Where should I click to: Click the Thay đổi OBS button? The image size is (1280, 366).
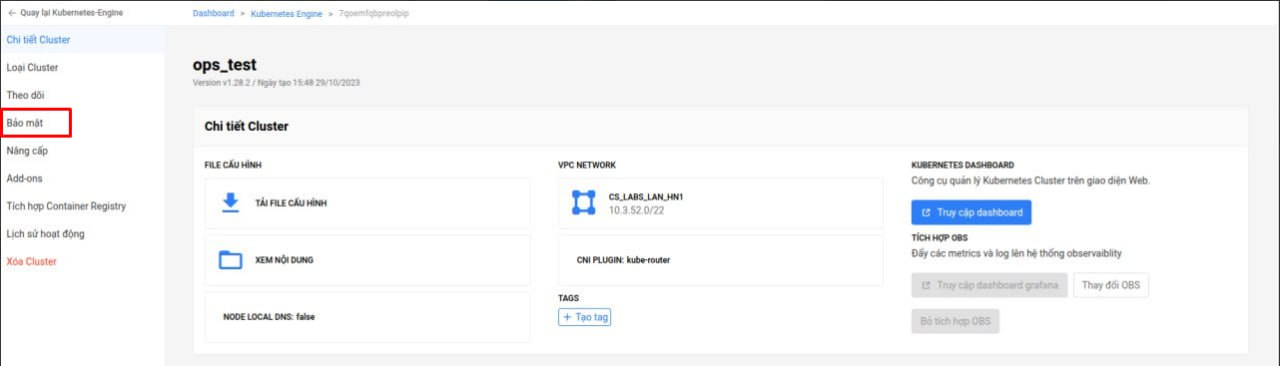(1111, 285)
